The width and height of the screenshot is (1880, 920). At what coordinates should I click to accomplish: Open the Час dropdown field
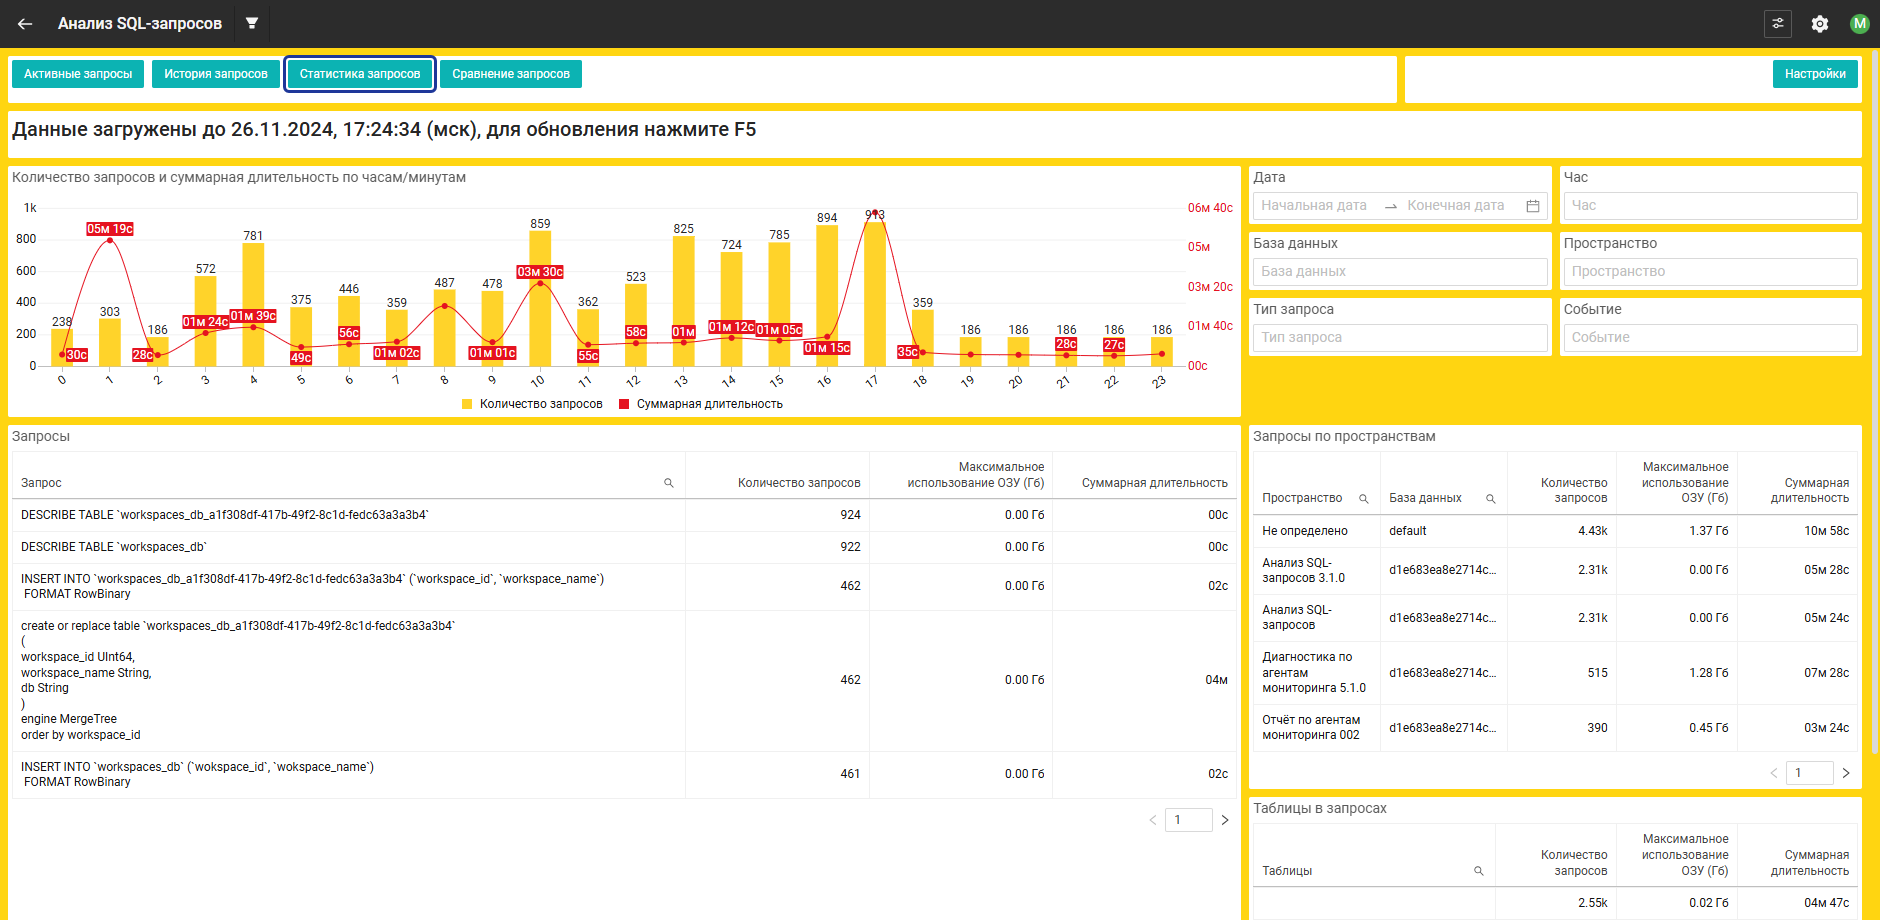1710,206
